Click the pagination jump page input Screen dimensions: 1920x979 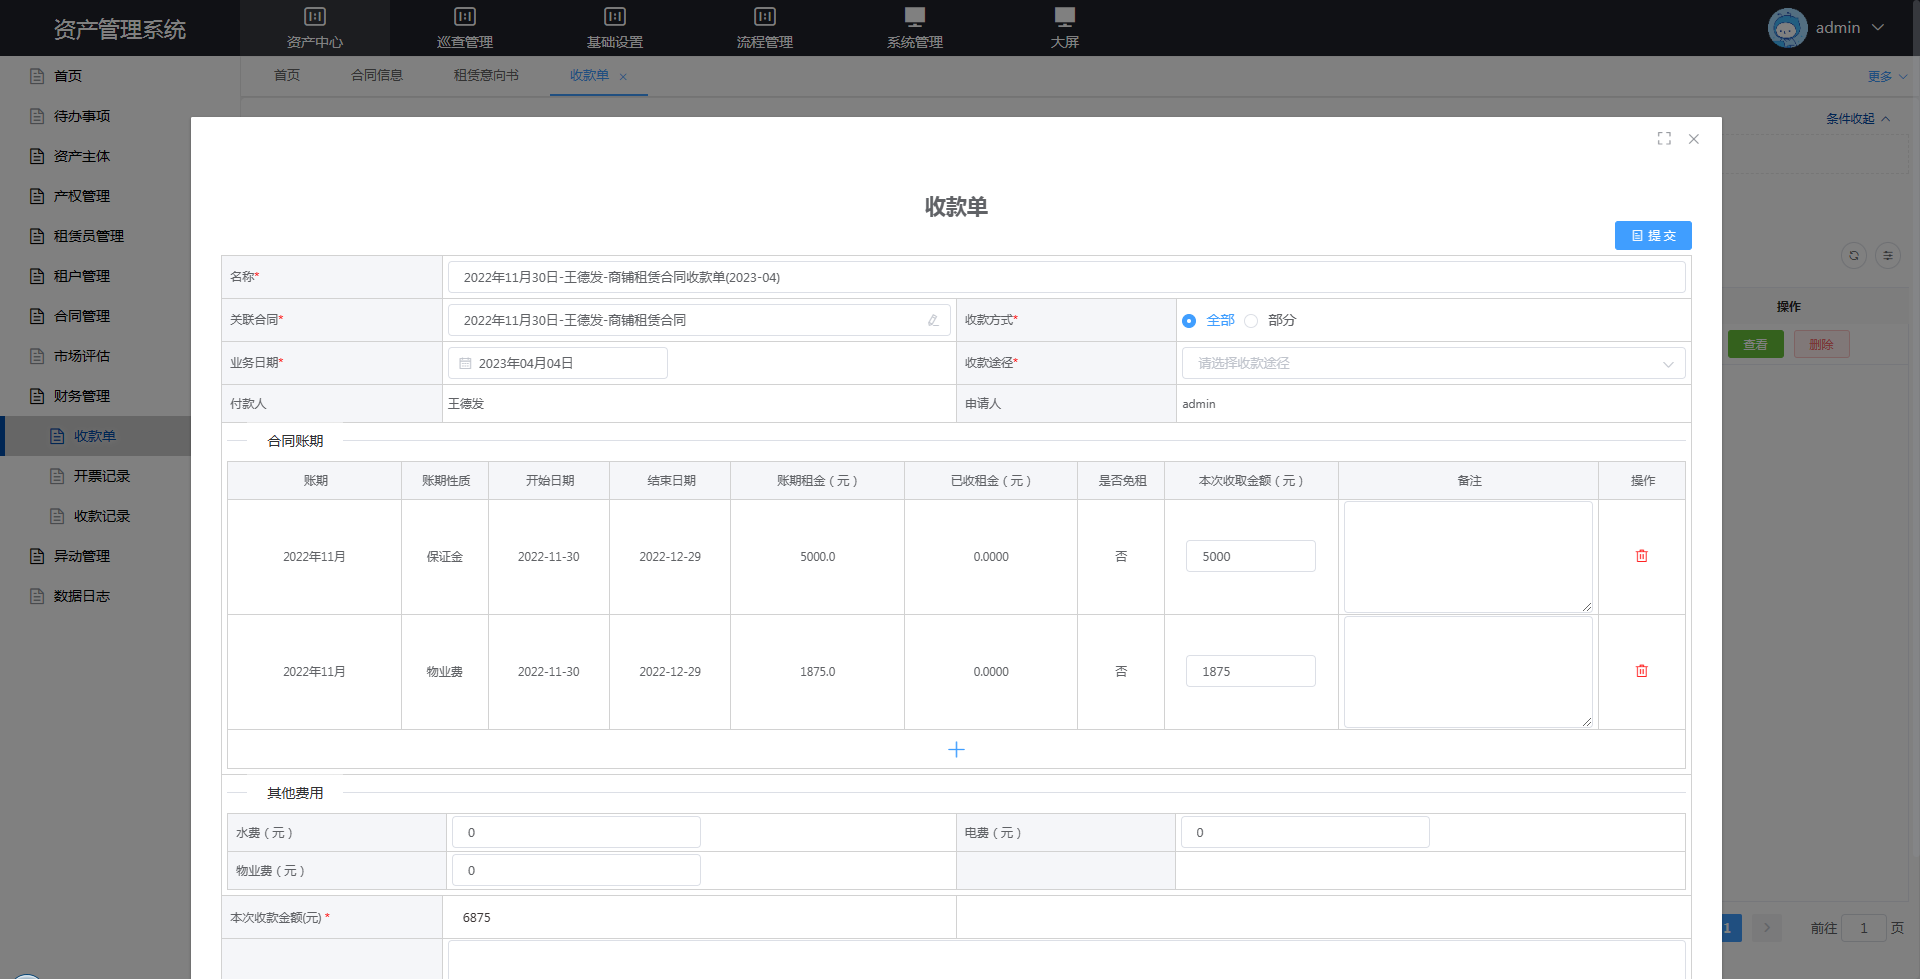pyautogui.click(x=1863, y=928)
